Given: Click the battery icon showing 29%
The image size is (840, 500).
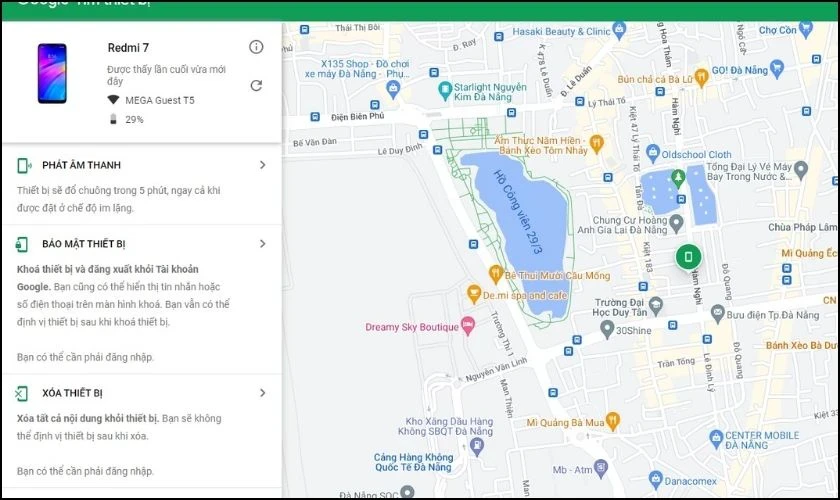Looking at the screenshot, I should click(x=113, y=120).
